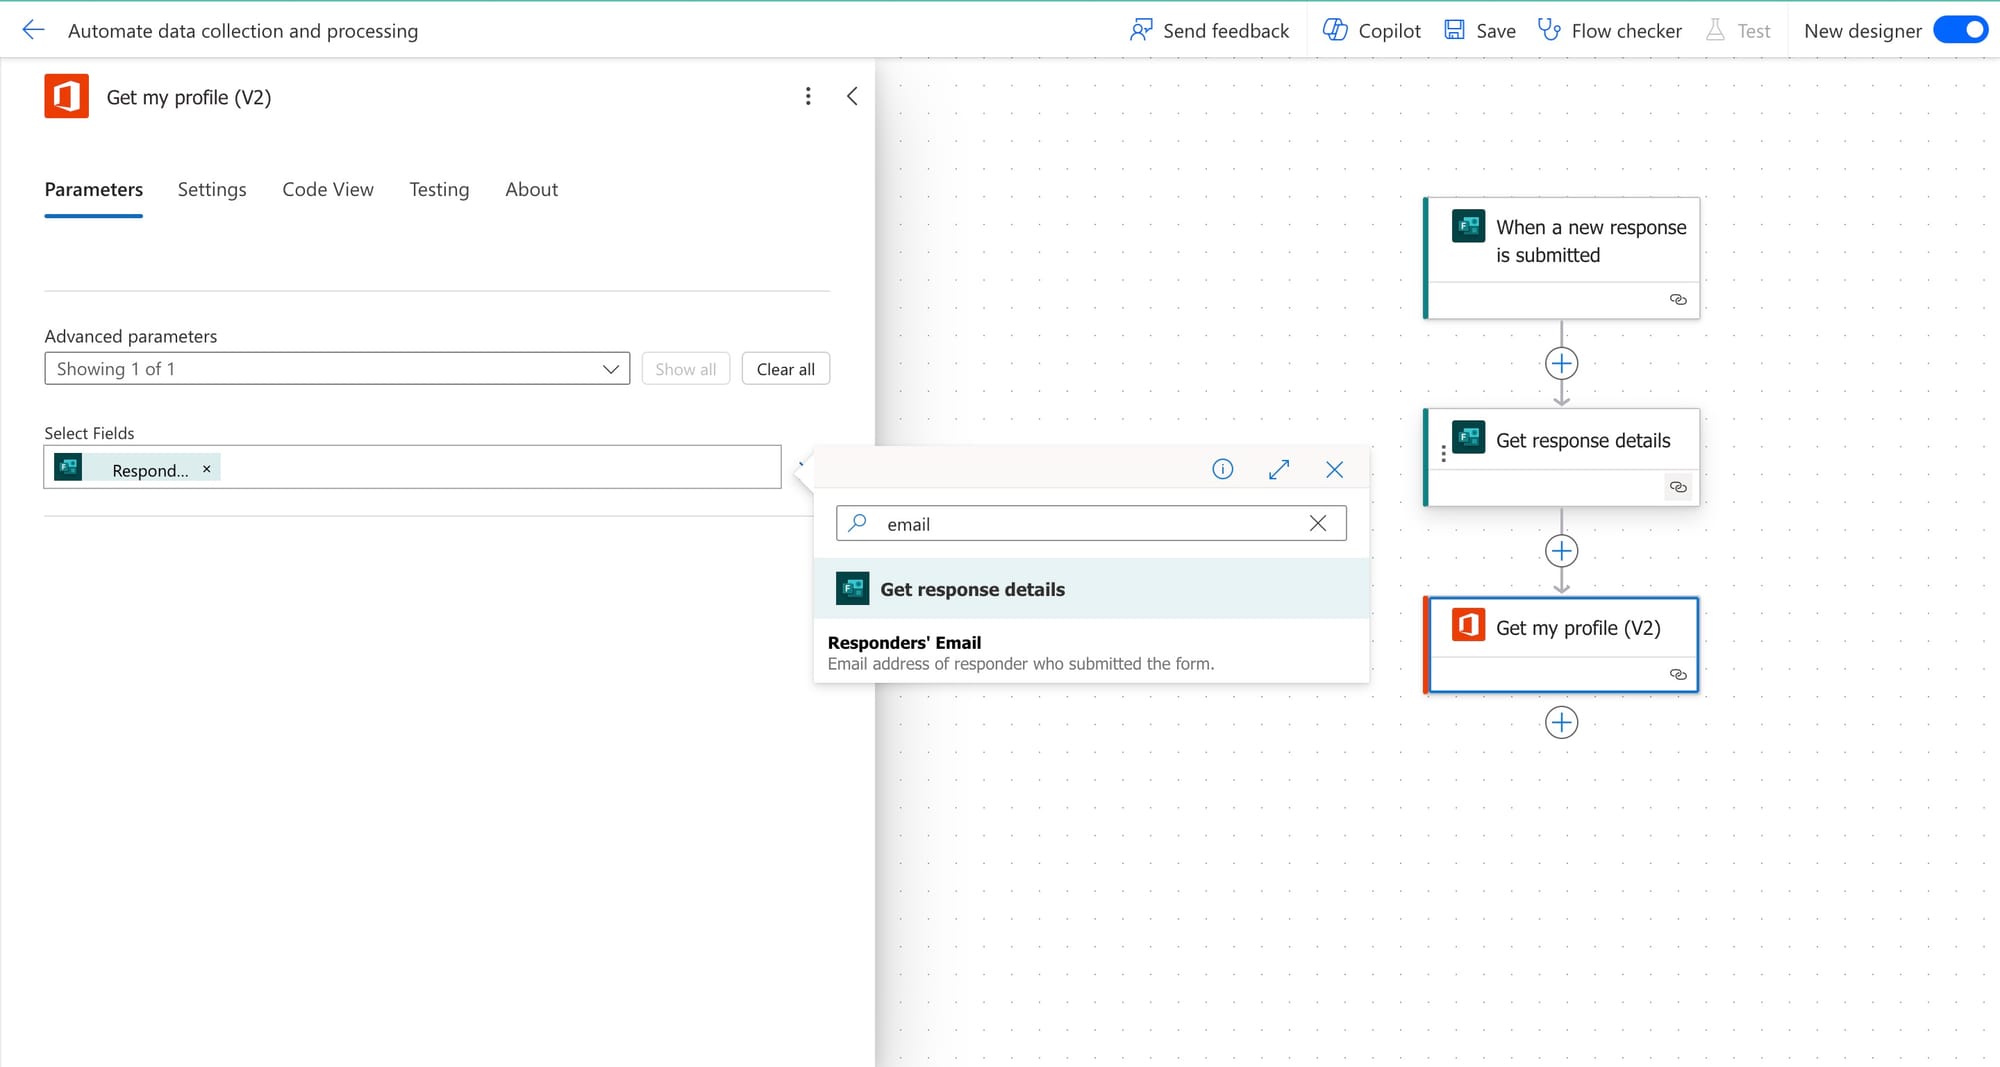Viewport: 2000px width, 1067px height.
Task: Open the action's three-dot more menu
Action: click(808, 96)
